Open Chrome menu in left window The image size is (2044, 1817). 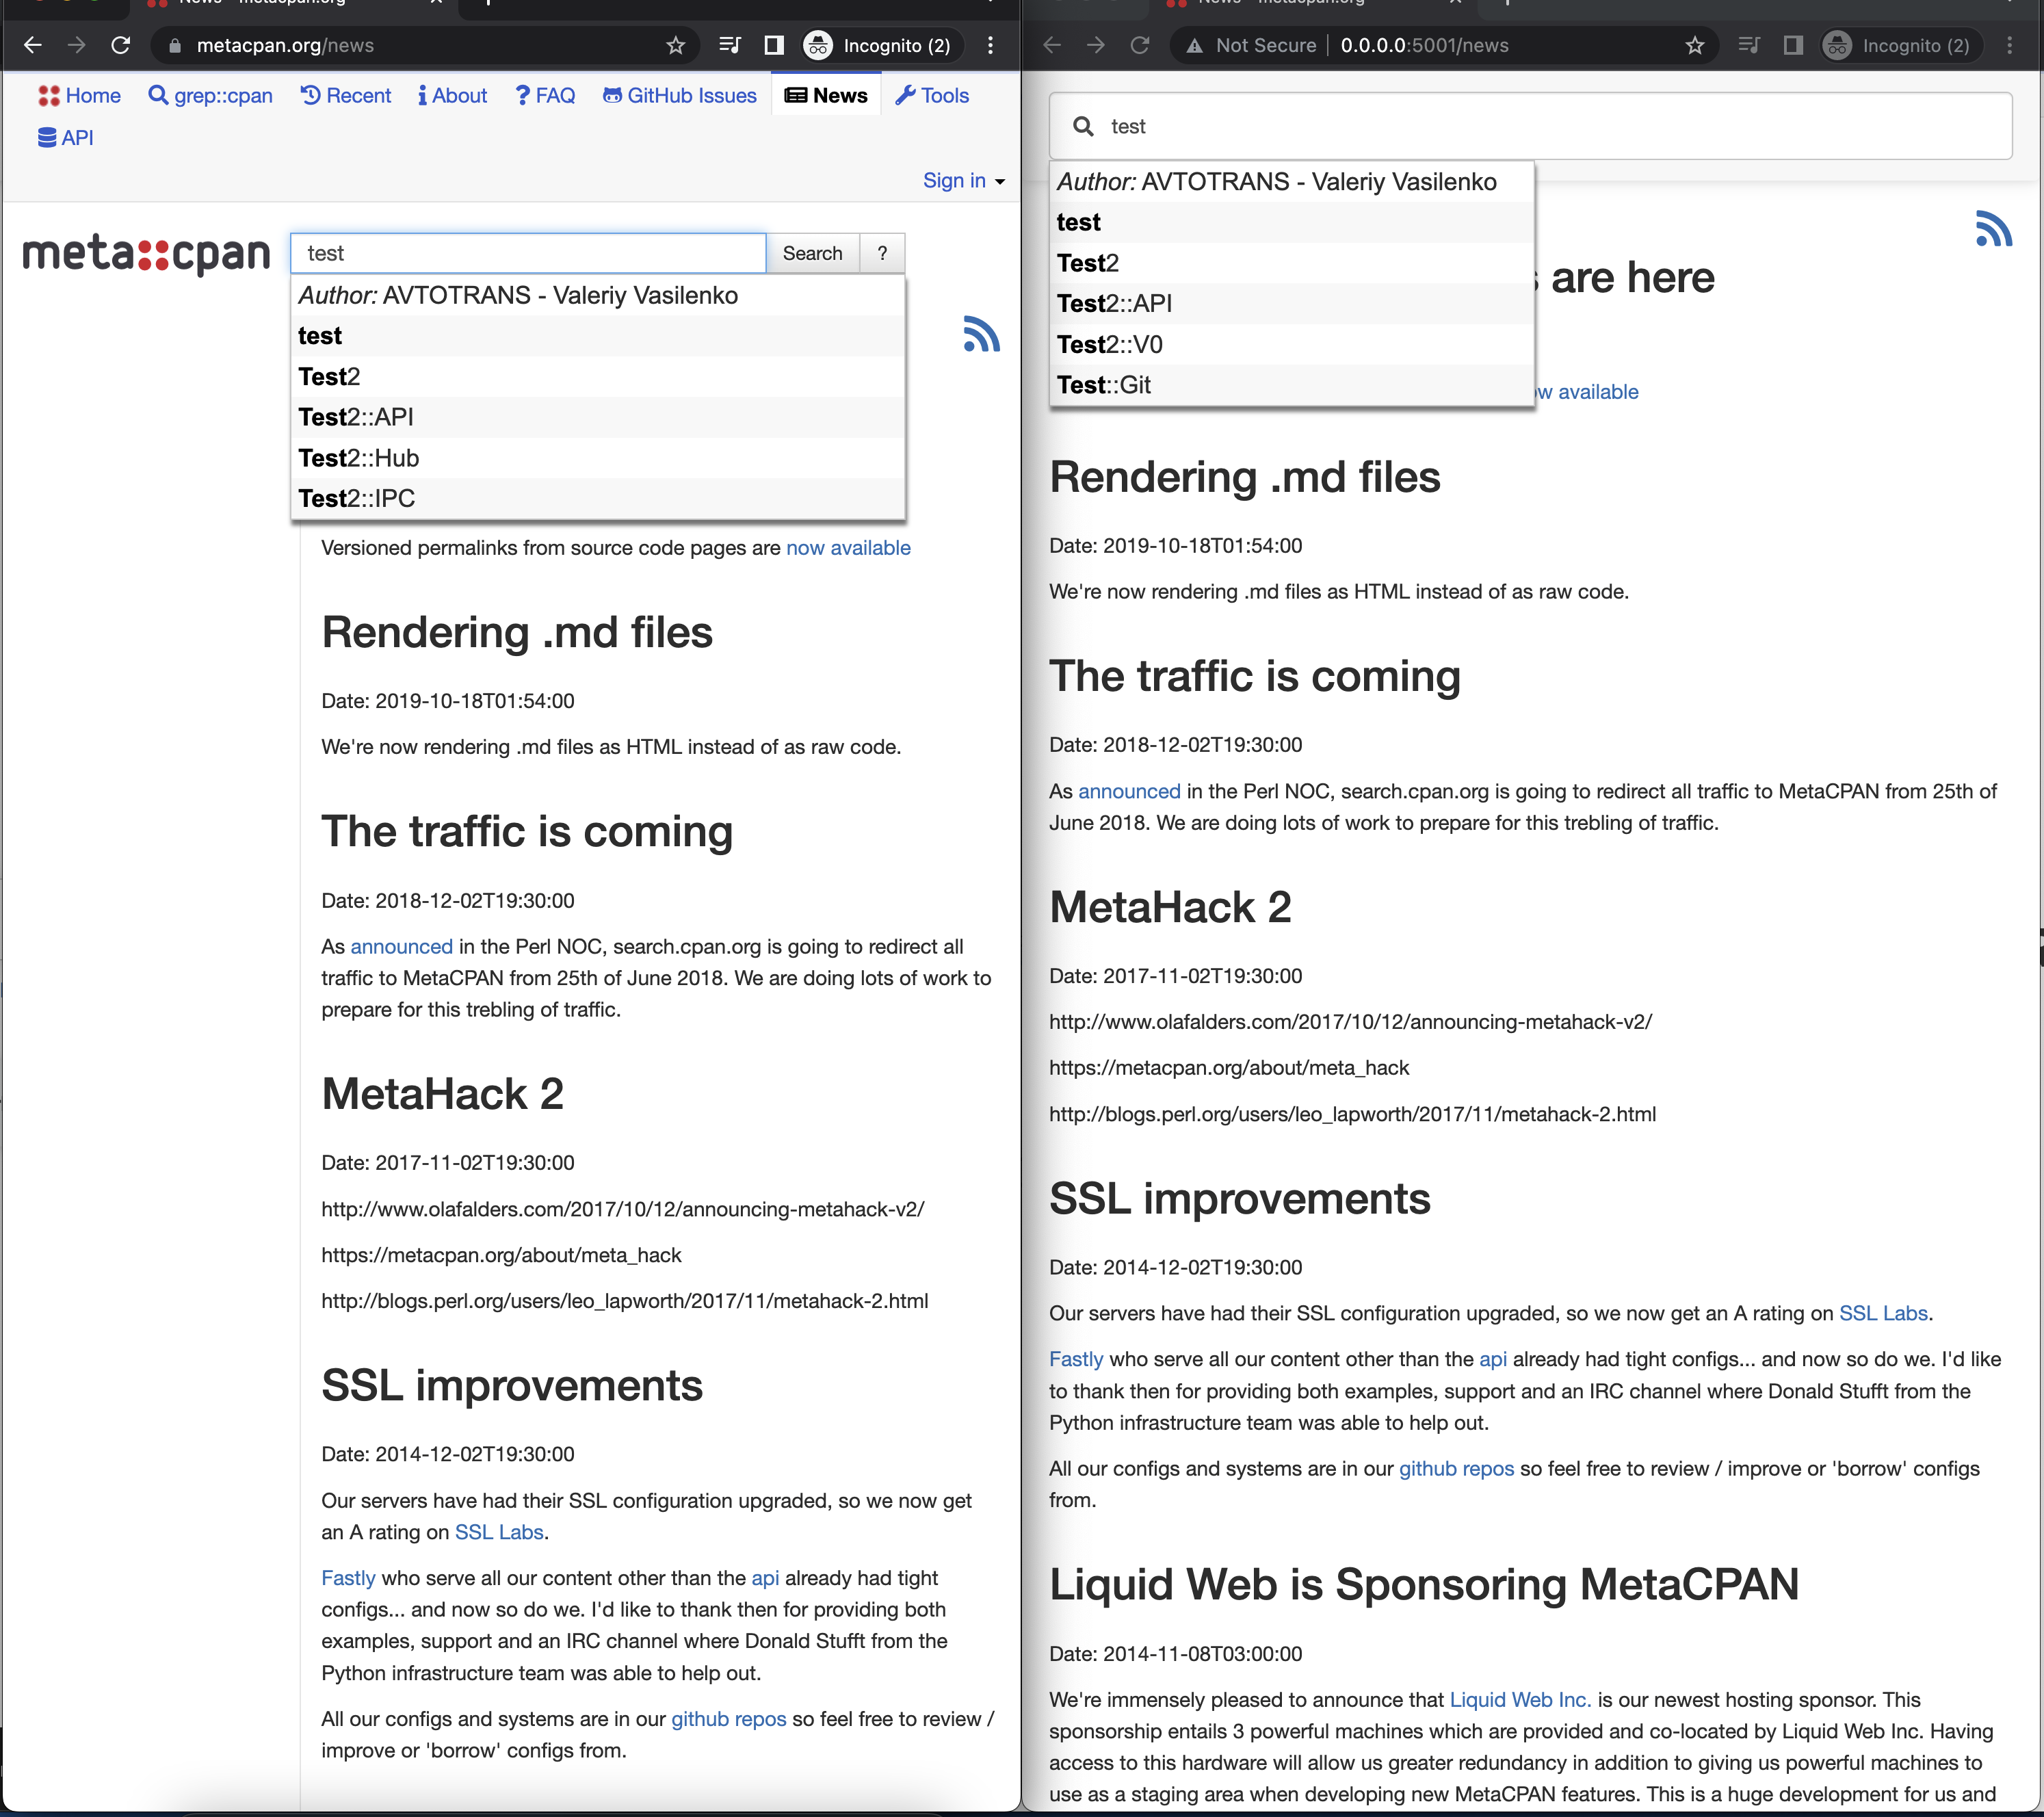click(990, 45)
